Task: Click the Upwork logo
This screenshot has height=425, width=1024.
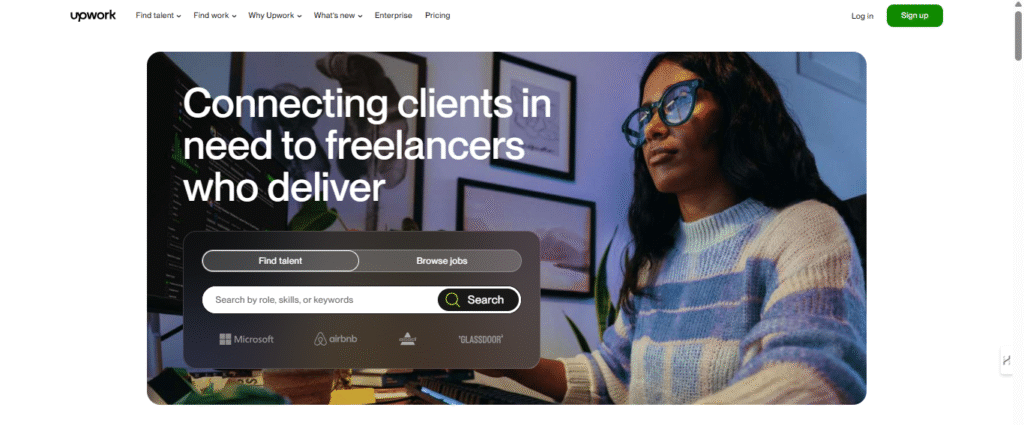Action: [x=93, y=15]
